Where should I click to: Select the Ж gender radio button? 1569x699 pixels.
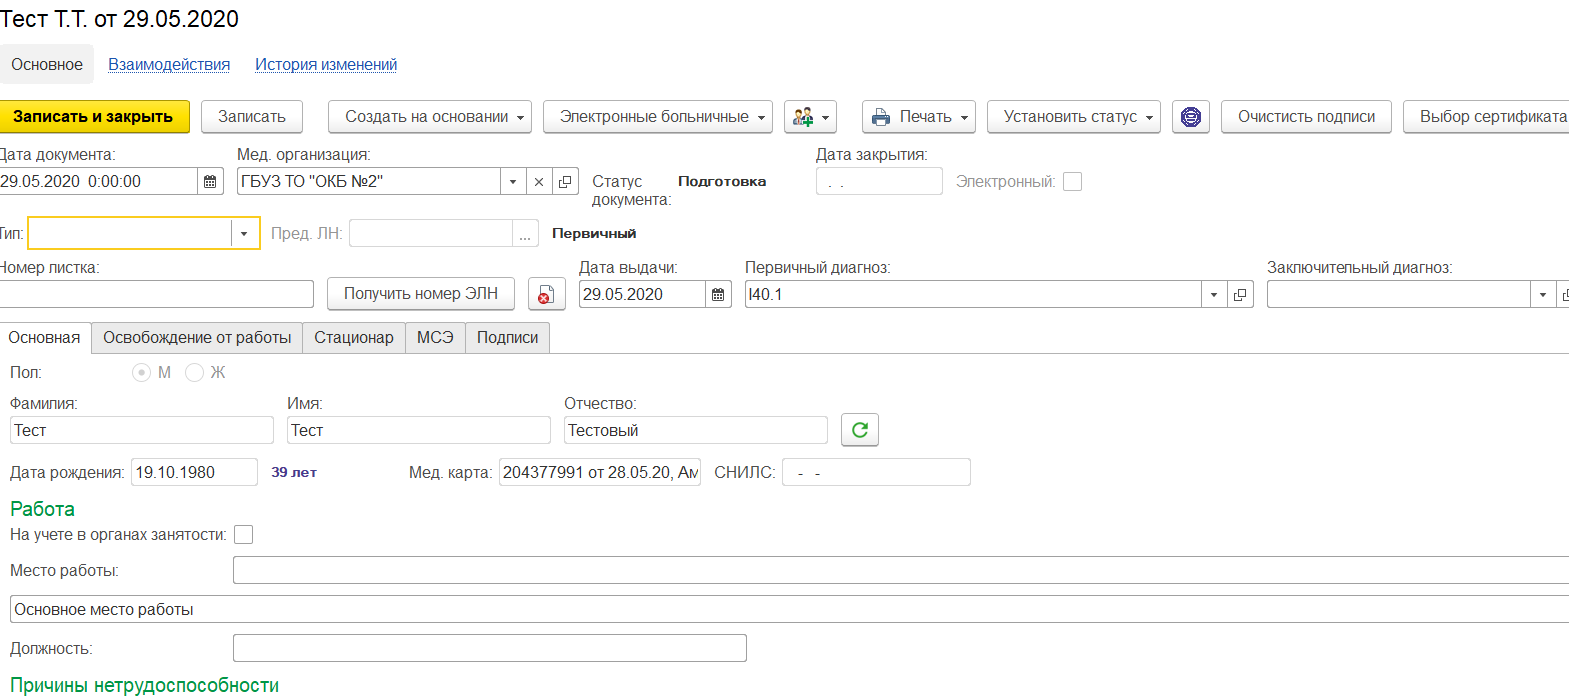click(x=195, y=373)
